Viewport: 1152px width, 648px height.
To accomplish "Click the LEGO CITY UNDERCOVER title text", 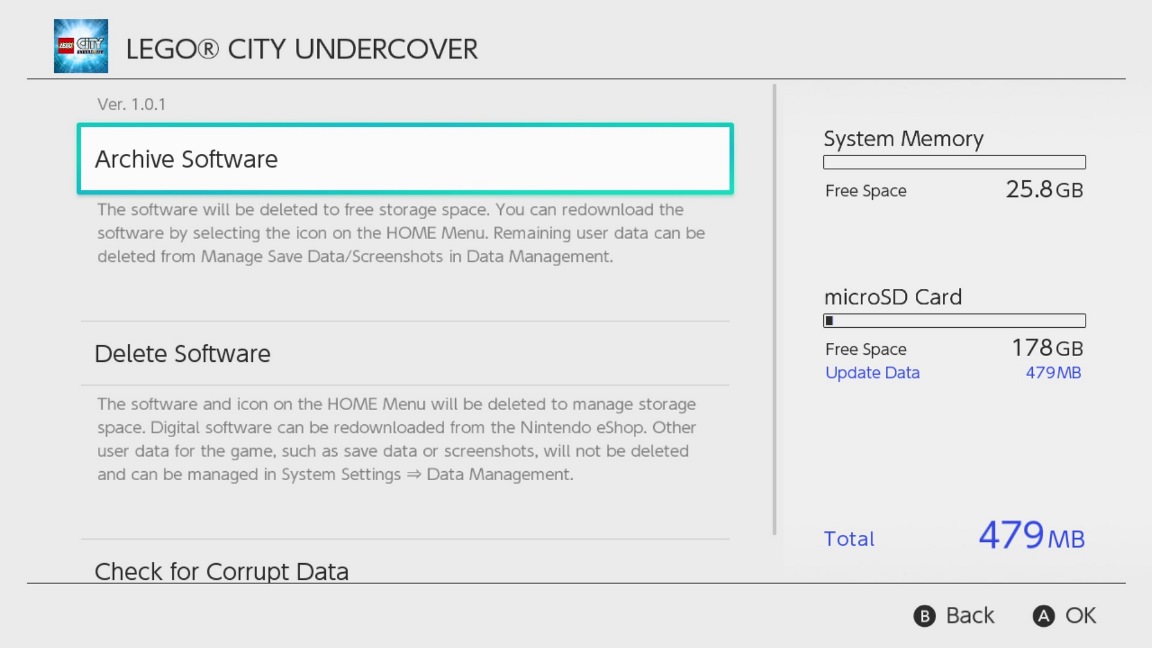I will coord(302,49).
